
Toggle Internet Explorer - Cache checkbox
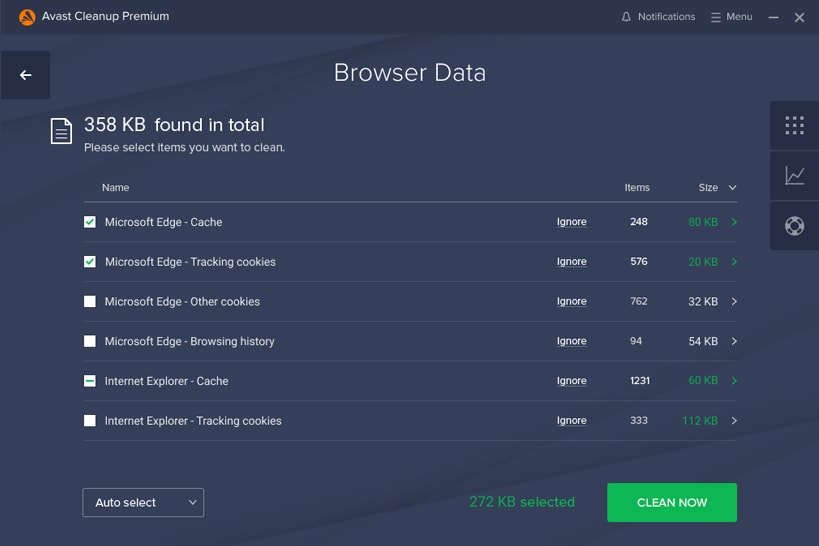point(90,381)
